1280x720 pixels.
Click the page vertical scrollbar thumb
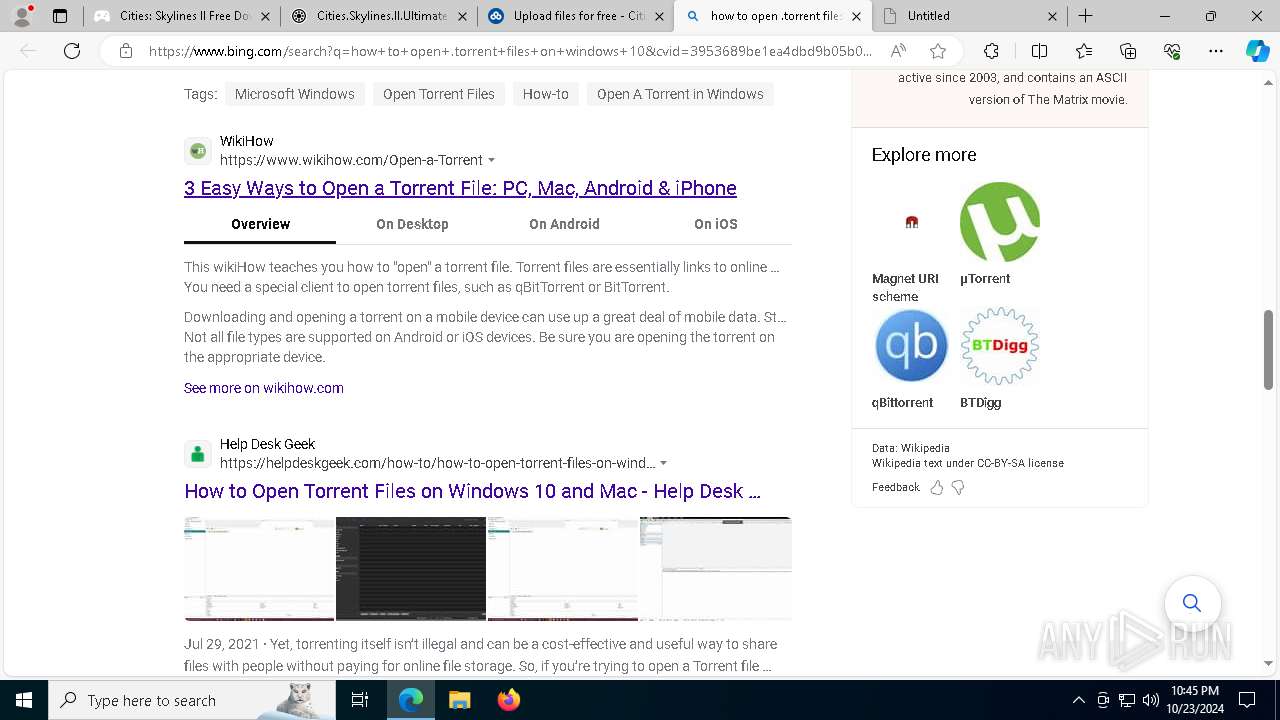point(1268,350)
